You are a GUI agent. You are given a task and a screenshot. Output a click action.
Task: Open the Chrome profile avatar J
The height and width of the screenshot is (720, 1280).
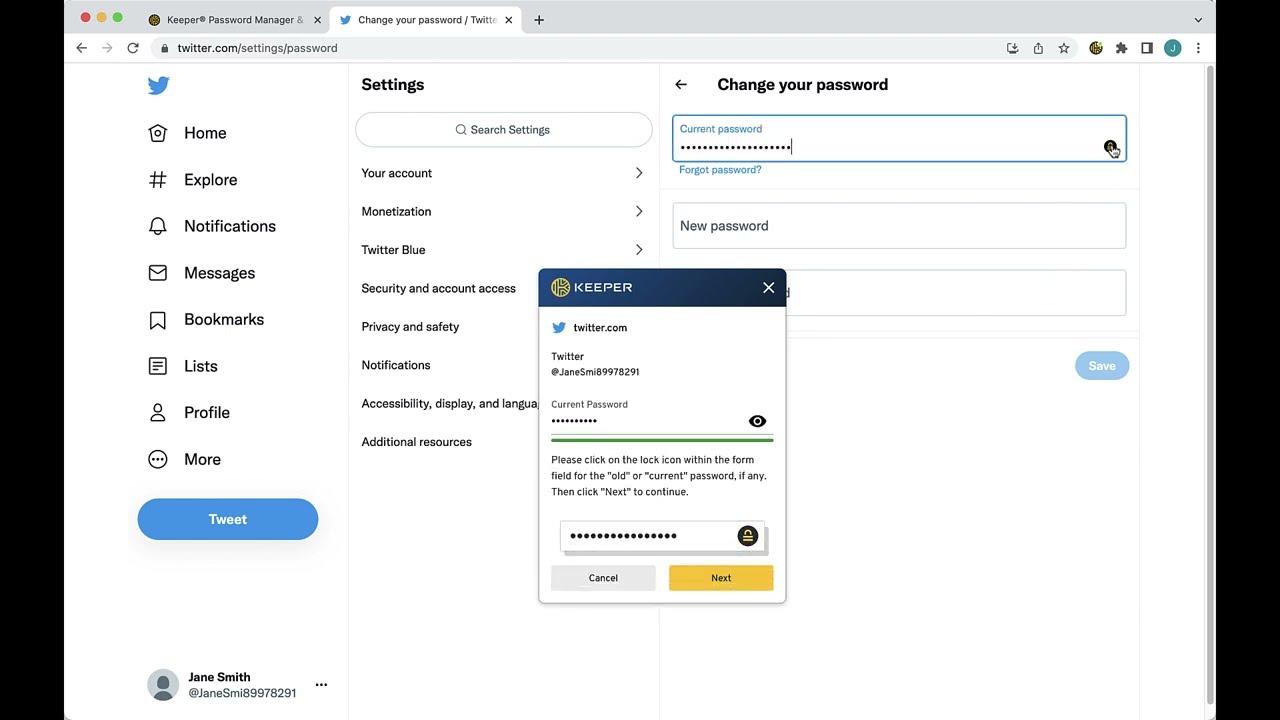pyautogui.click(x=1173, y=48)
